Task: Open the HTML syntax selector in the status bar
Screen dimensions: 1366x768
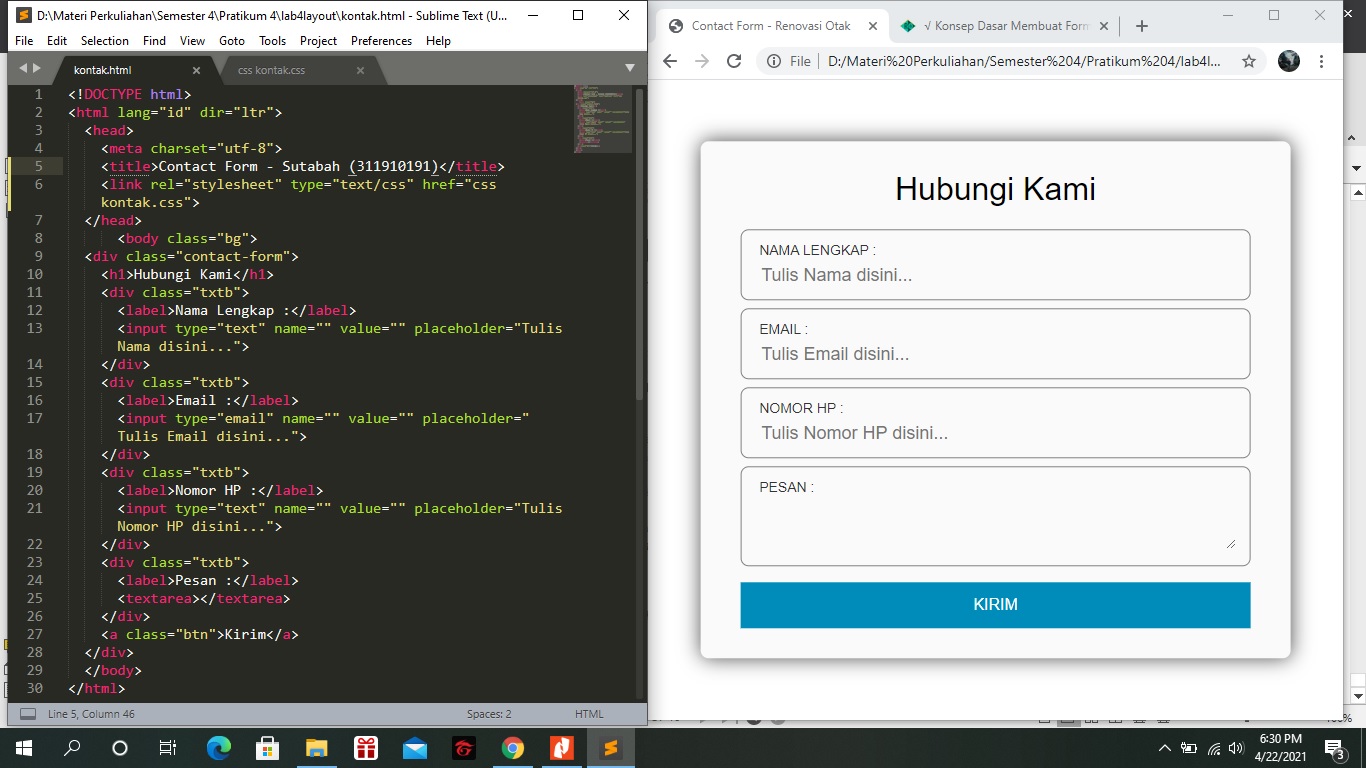Action: [589, 713]
